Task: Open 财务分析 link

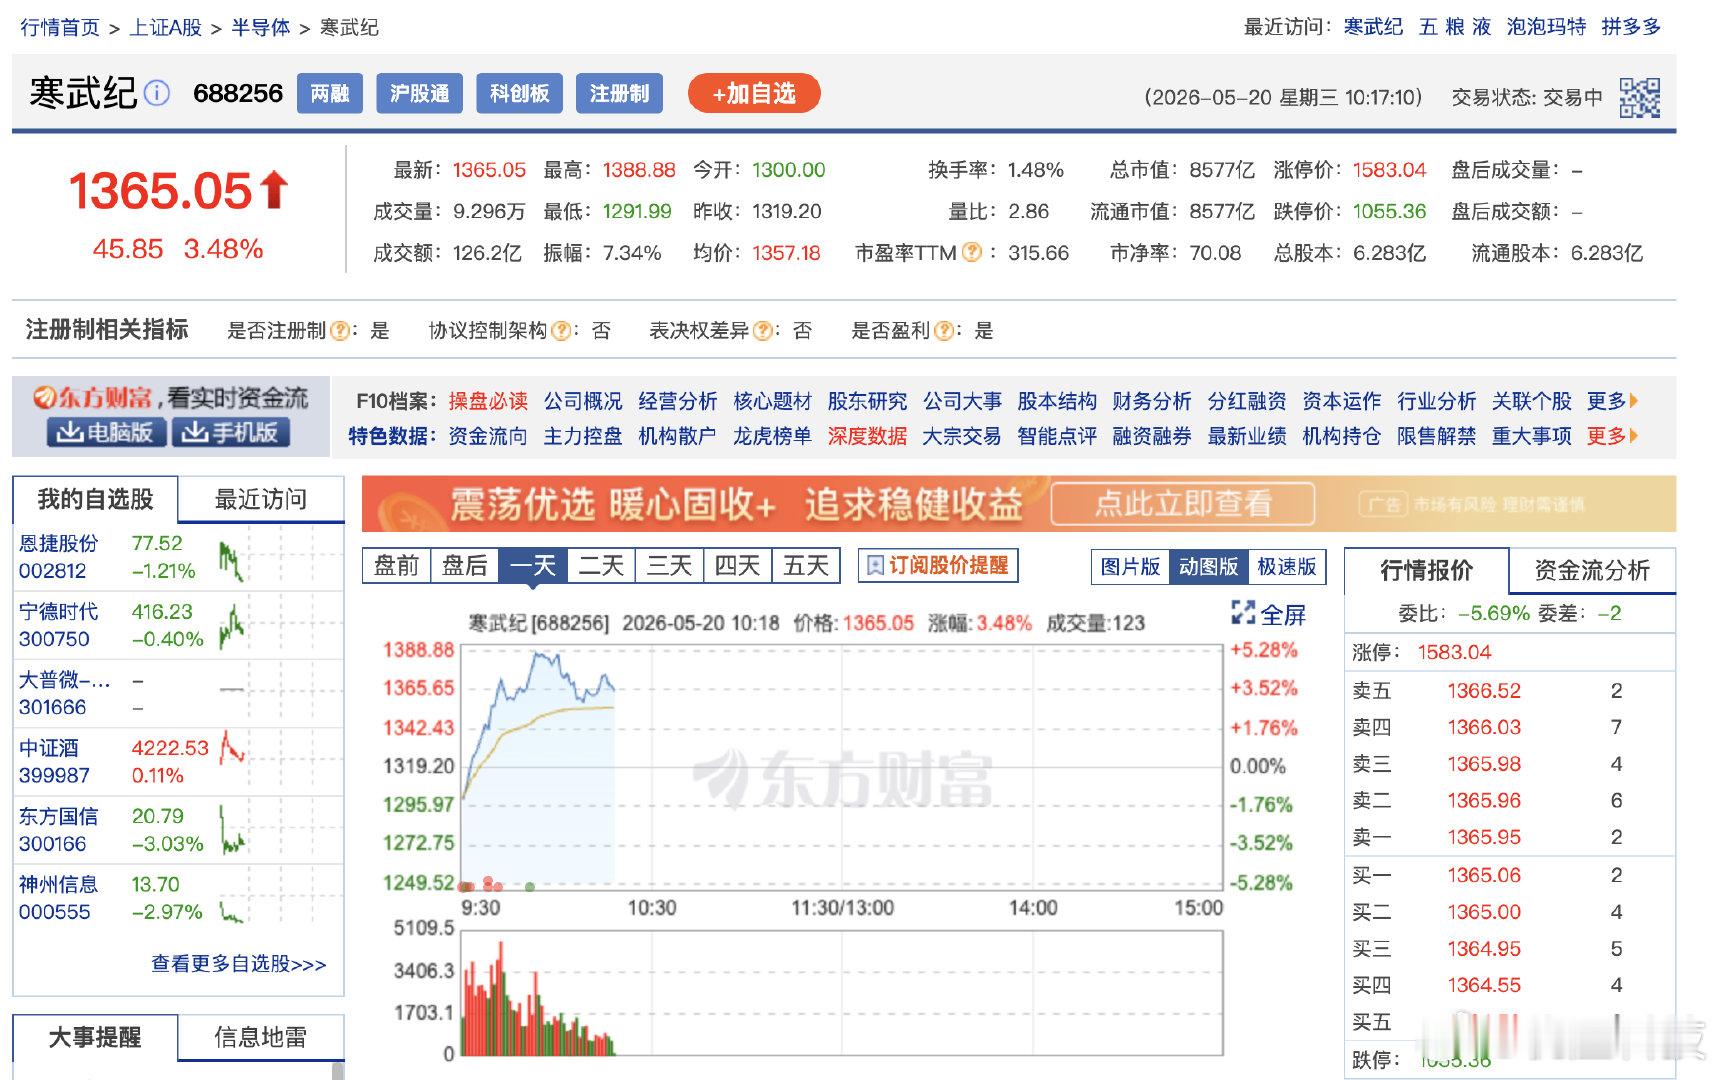Action: point(1151,401)
